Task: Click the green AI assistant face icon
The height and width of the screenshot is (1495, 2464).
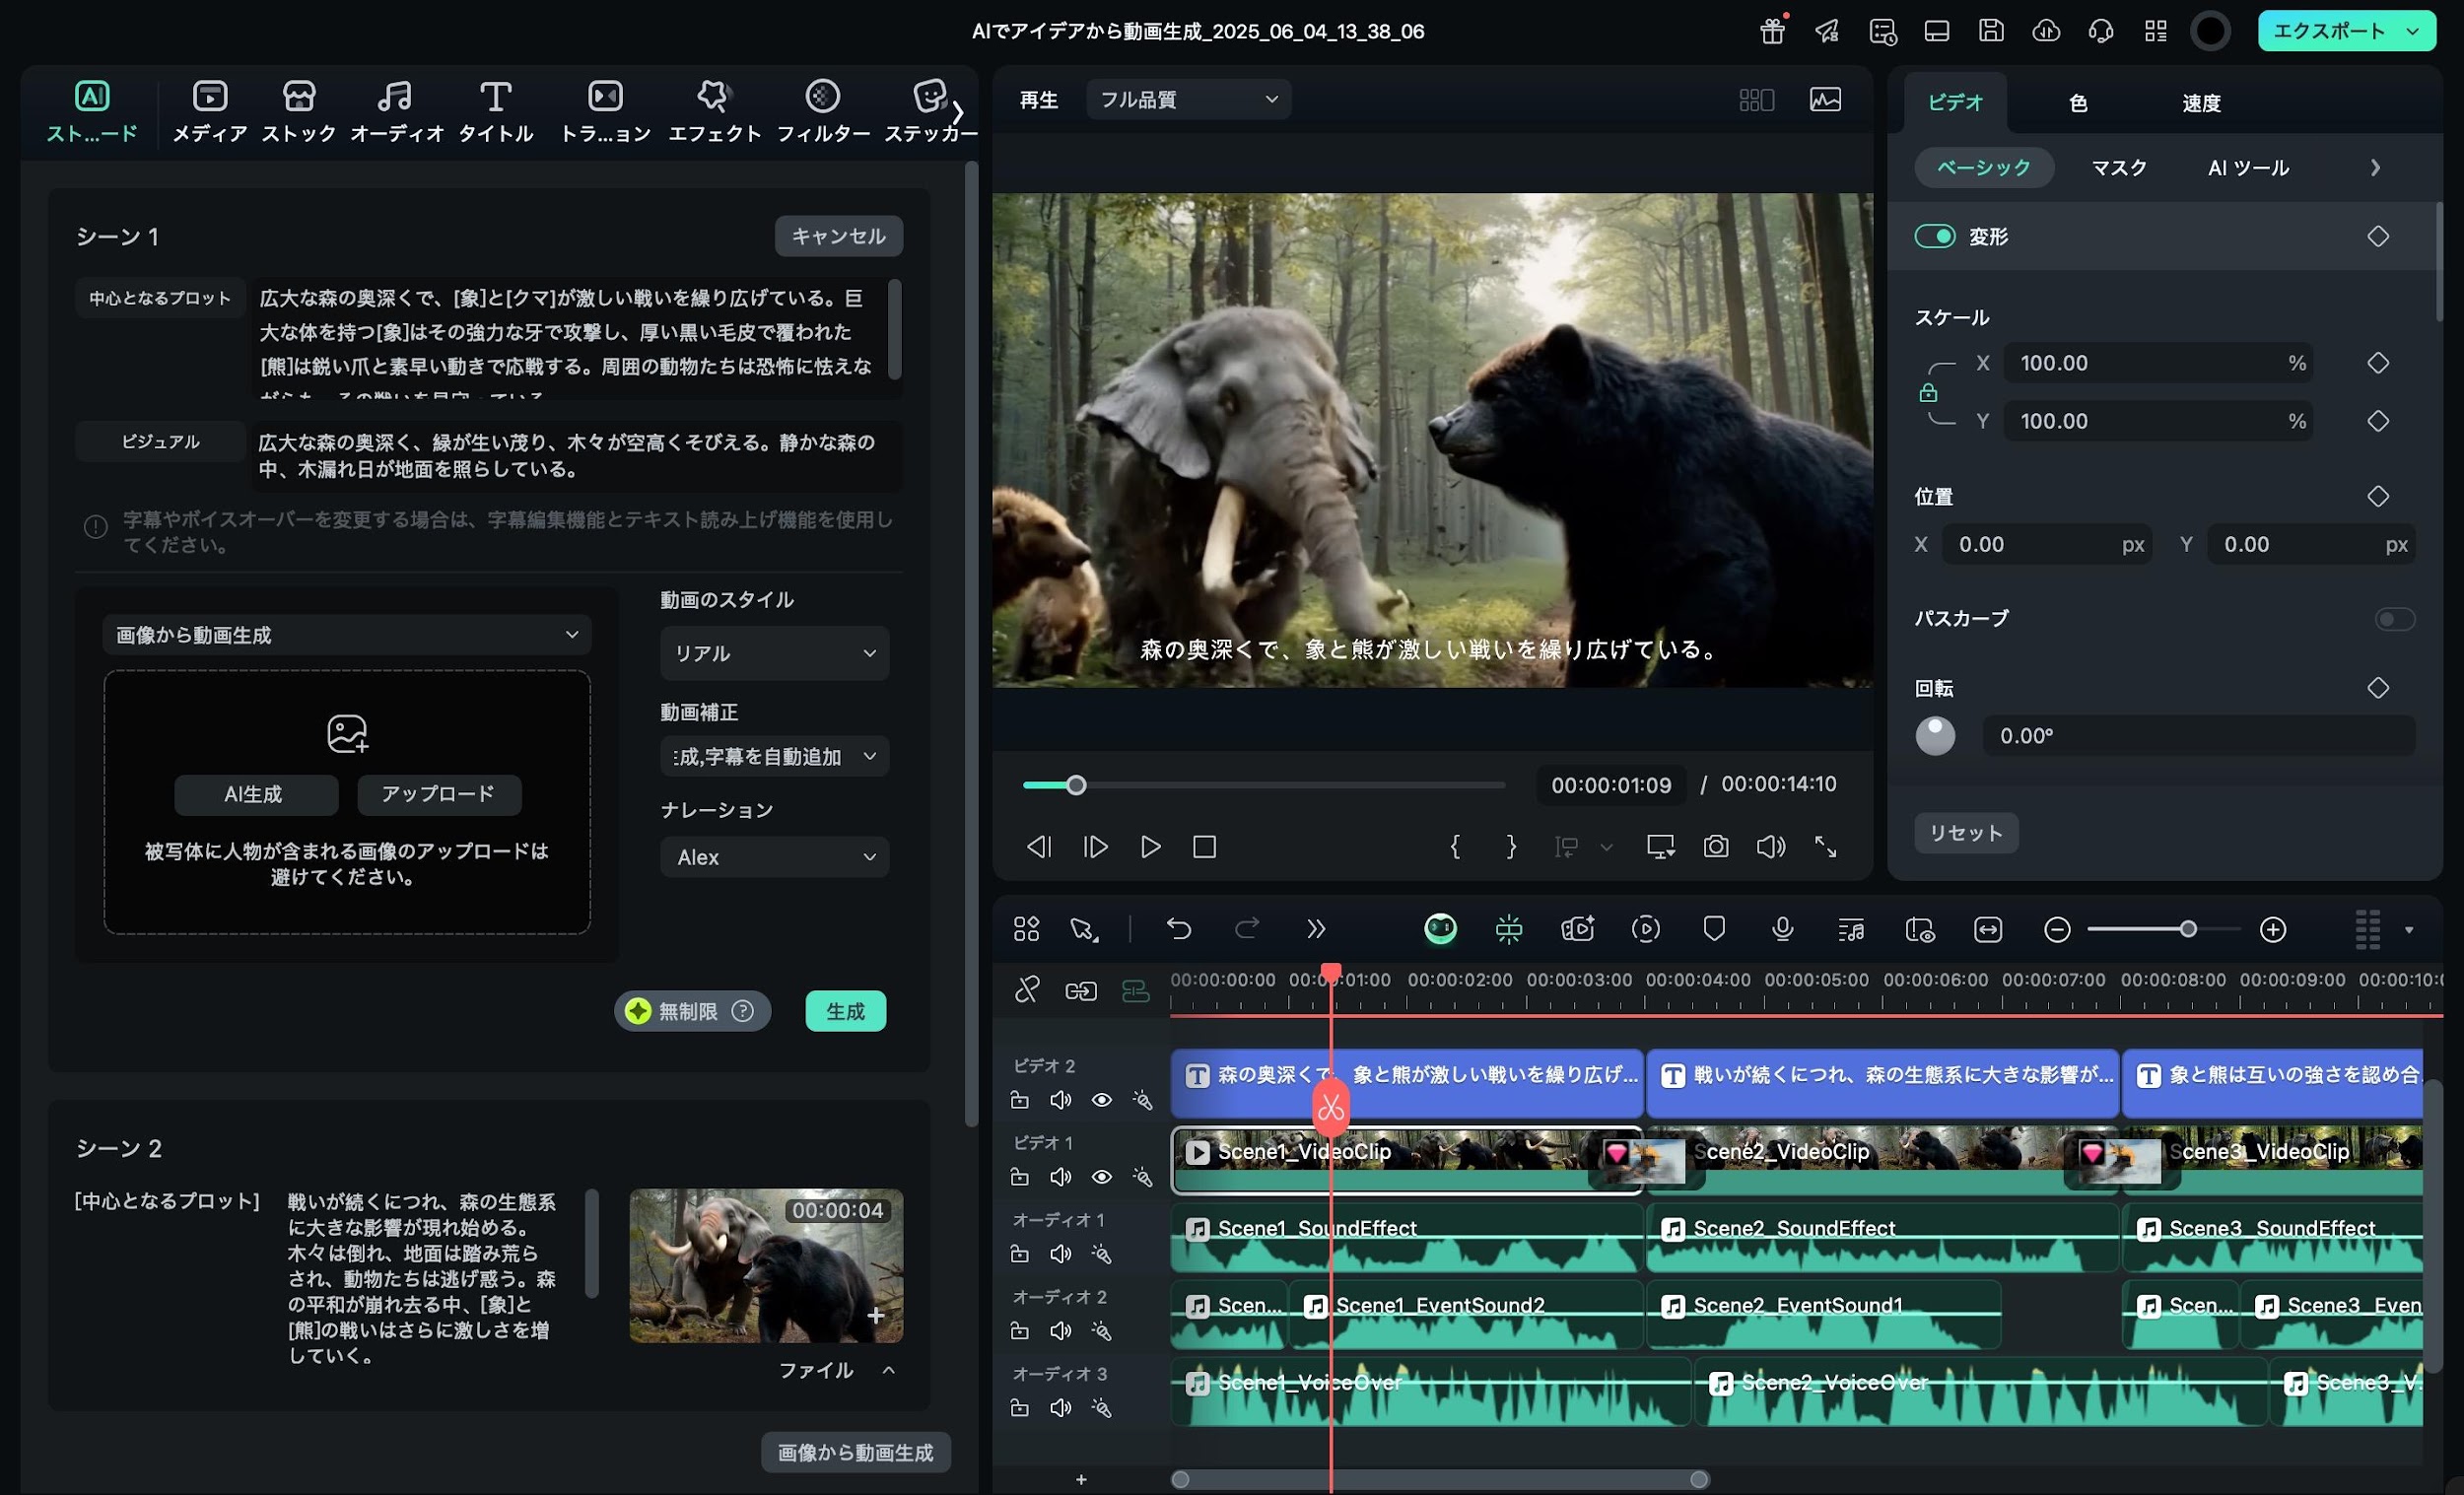Action: click(x=1440, y=929)
